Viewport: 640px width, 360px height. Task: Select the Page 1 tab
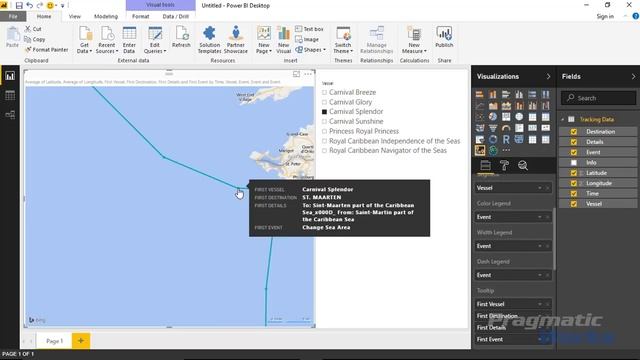pos(54,341)
